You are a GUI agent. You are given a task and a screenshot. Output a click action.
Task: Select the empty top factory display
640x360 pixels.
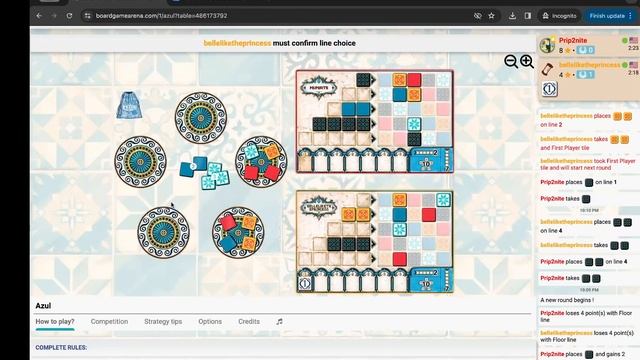point(200,118)
